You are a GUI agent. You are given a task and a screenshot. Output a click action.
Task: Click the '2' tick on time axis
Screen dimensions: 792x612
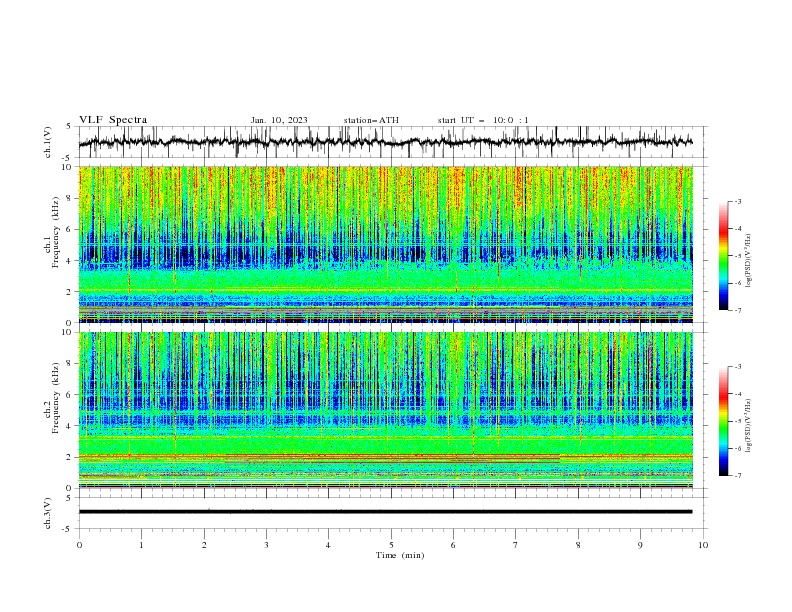point(204,545)
